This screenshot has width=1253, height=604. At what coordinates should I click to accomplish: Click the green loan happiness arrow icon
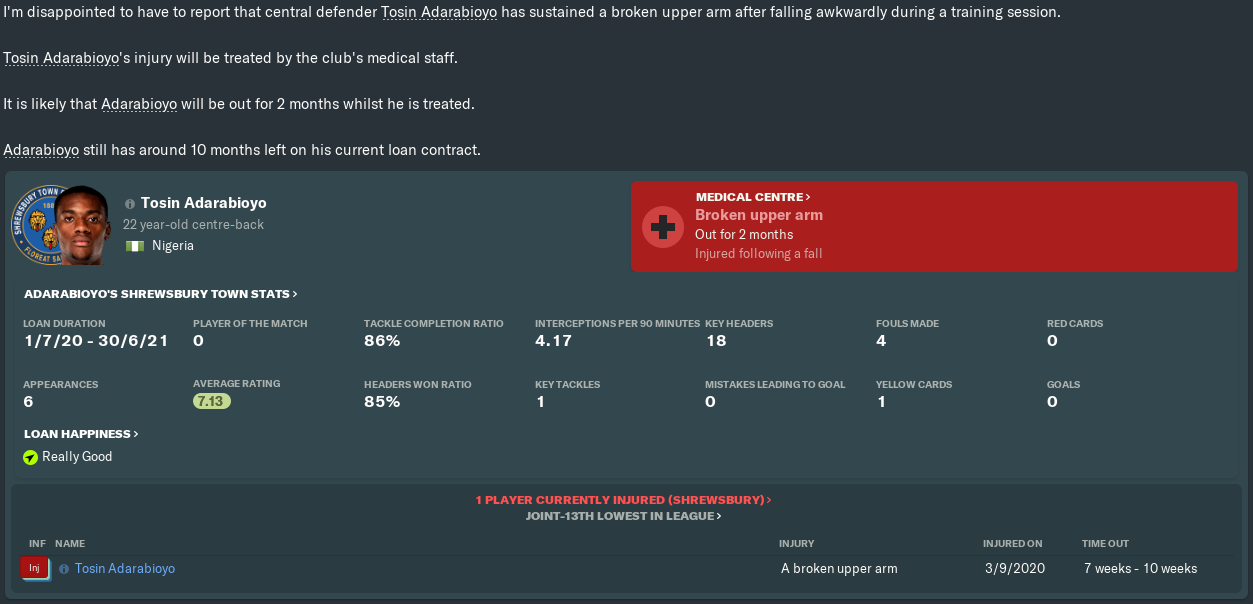[31, 457]
